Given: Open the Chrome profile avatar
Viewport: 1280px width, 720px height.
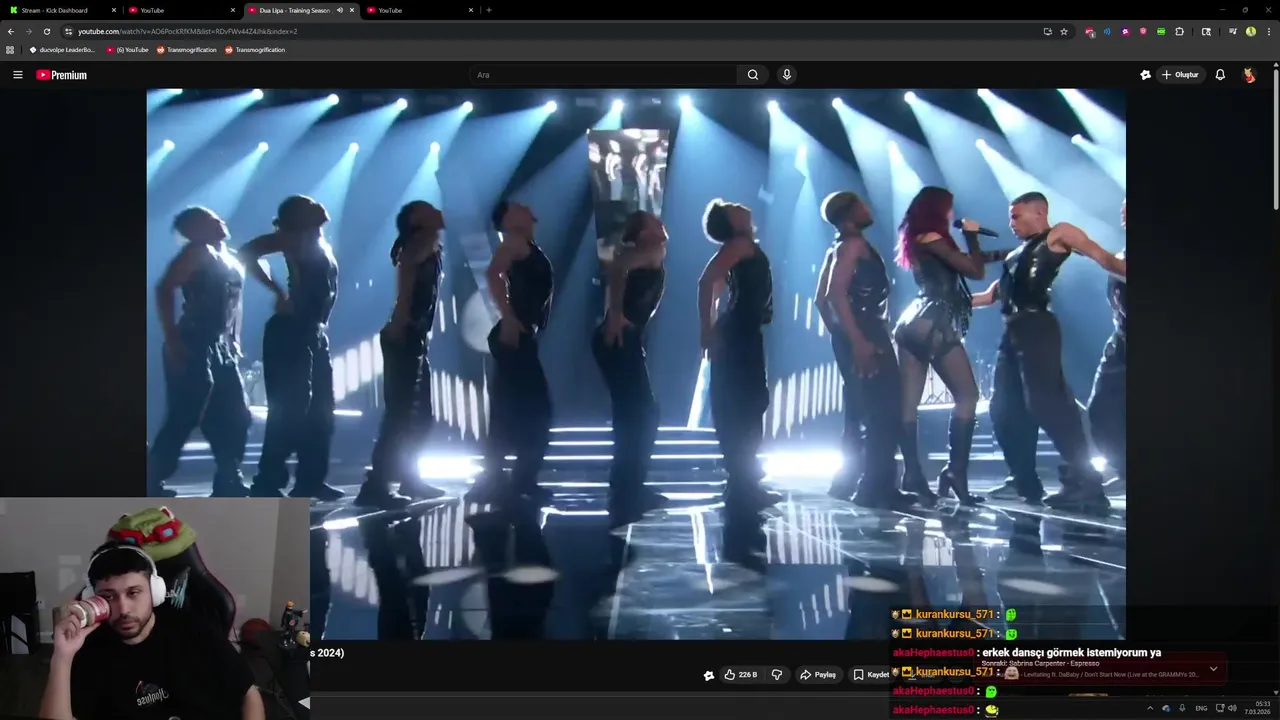Looking at the screenshot, I should click(x=1251, y=31).
